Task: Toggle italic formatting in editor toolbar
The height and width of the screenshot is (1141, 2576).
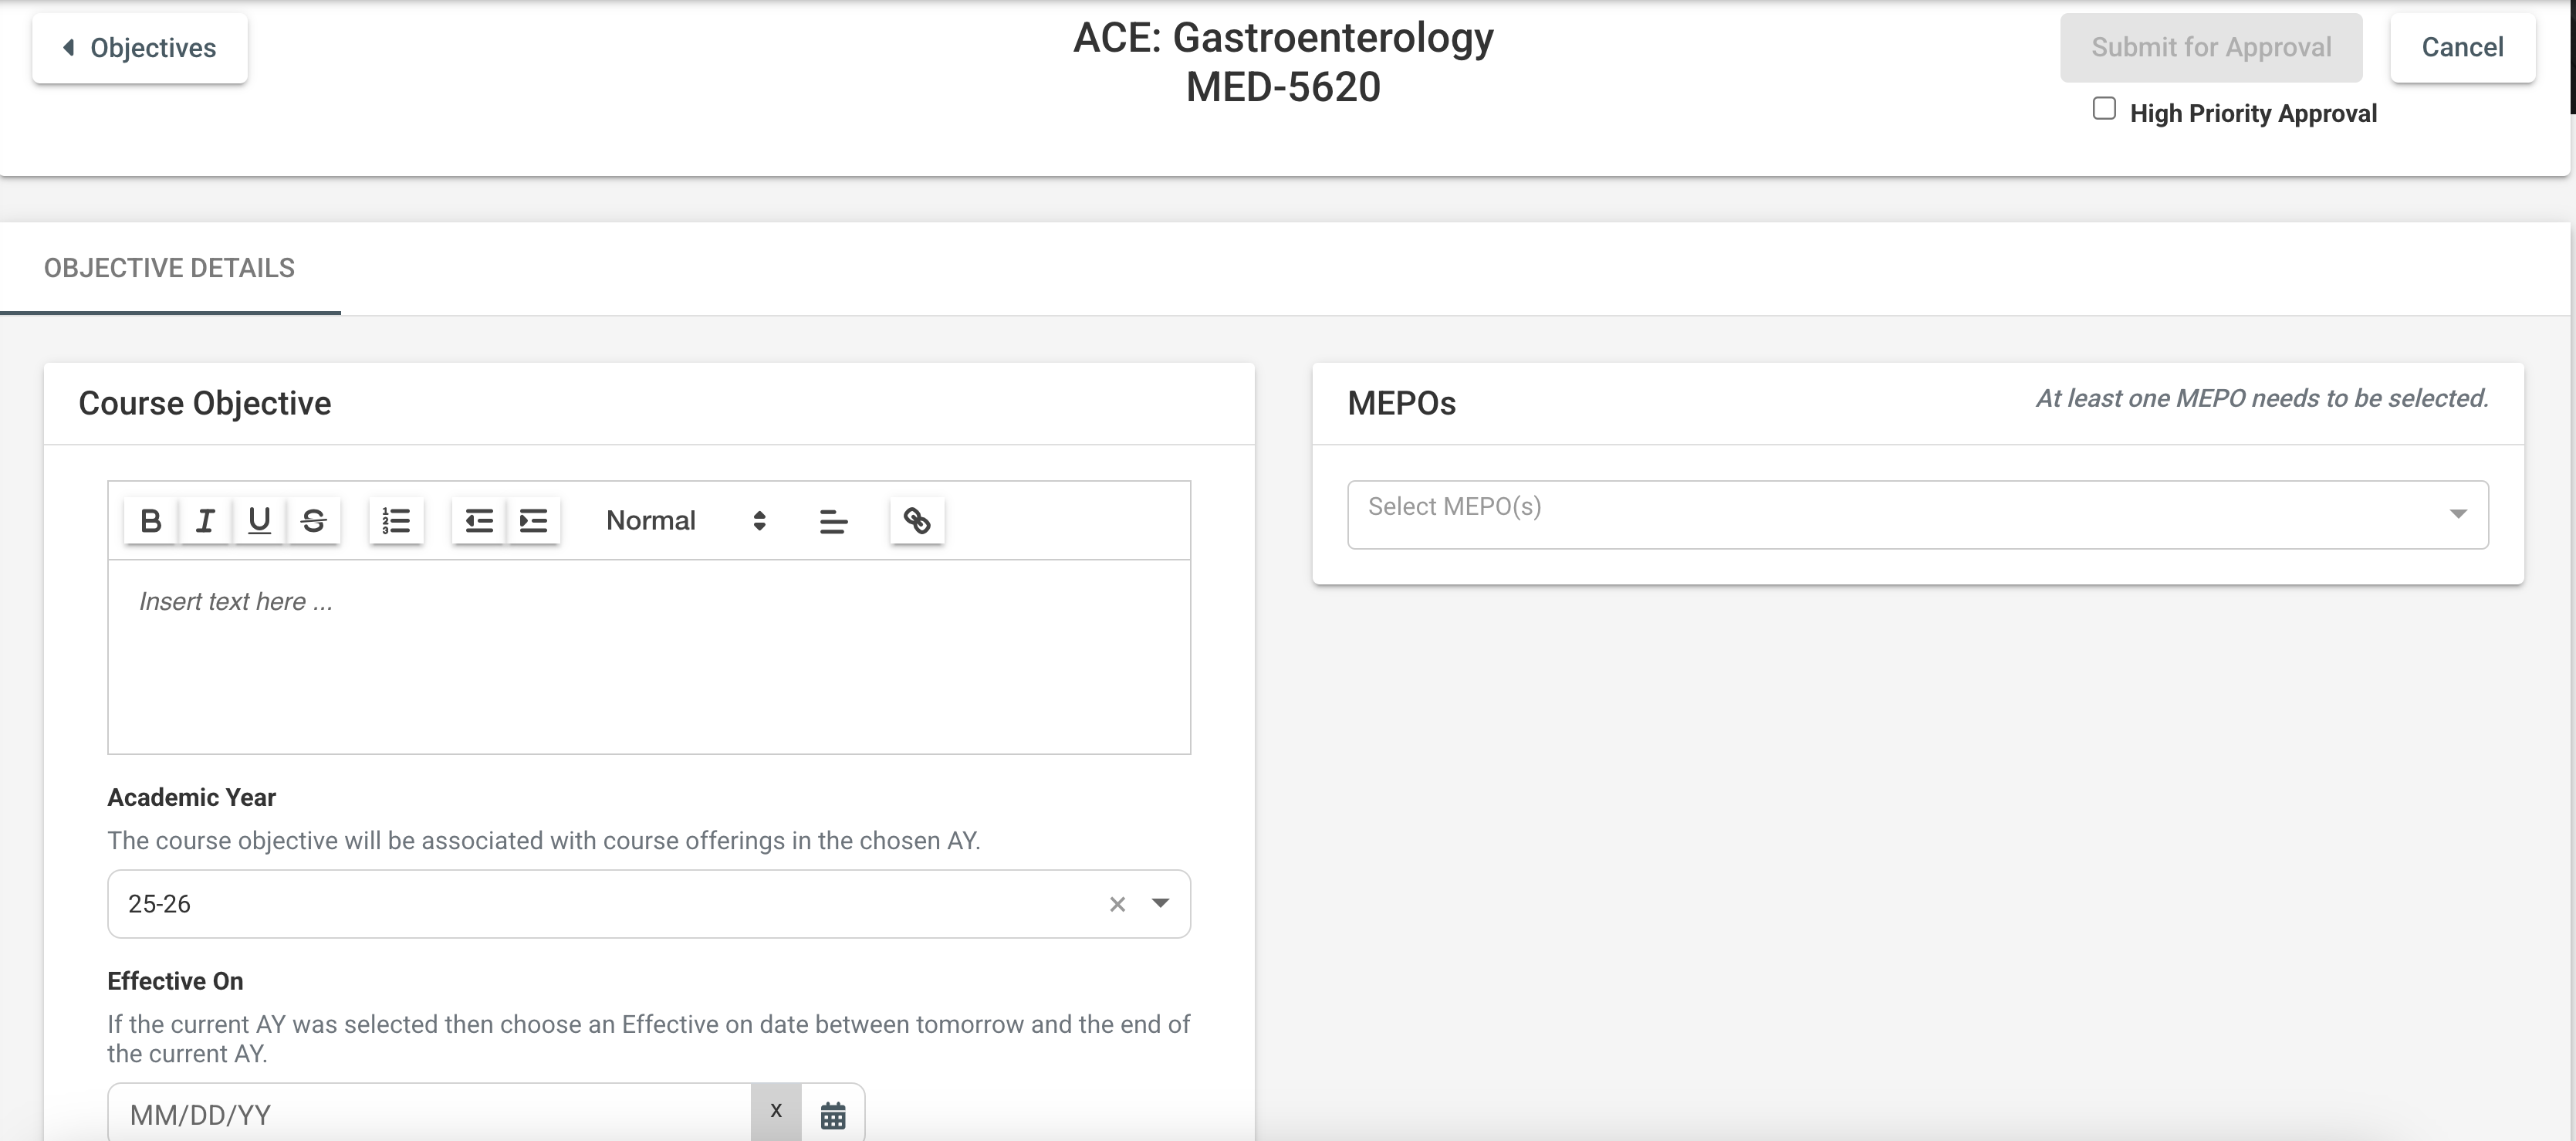Action: (205, 520)
